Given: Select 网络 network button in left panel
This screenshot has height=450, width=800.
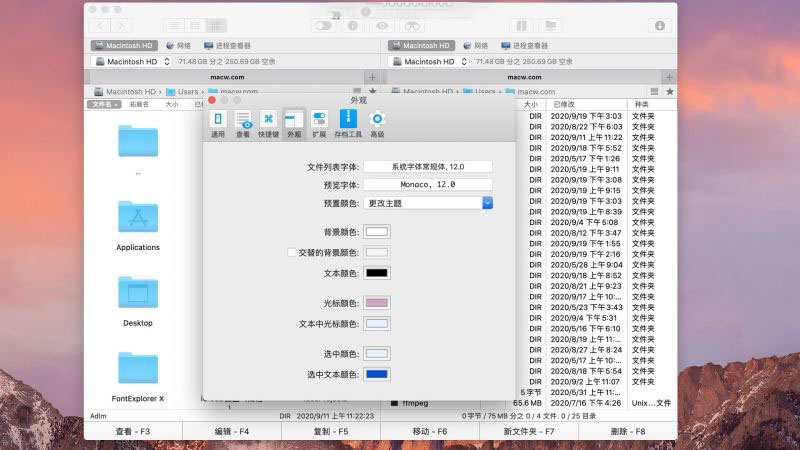Looking at the screenshot, I should pos(179,45).
